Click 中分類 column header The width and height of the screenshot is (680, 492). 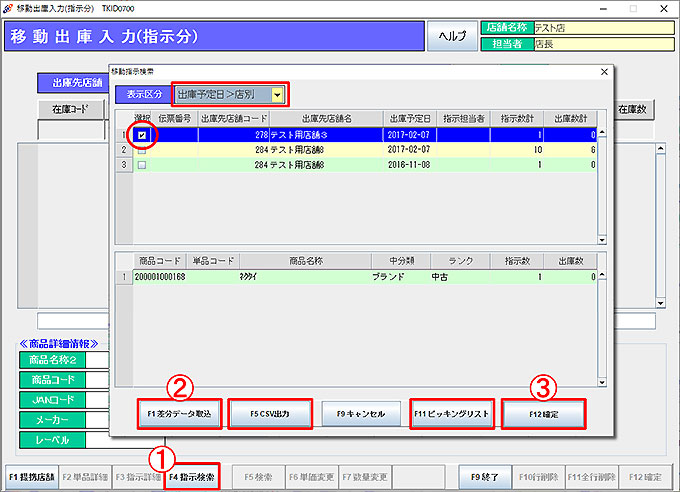pos(401,261)
